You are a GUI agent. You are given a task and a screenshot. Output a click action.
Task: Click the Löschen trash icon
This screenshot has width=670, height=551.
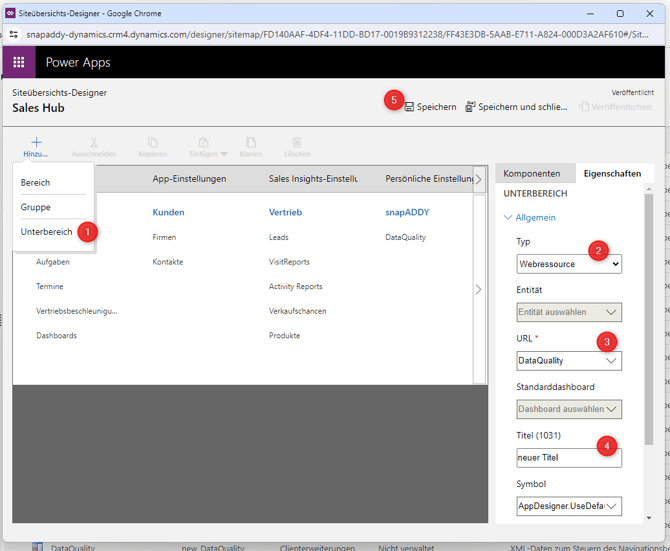297,143
